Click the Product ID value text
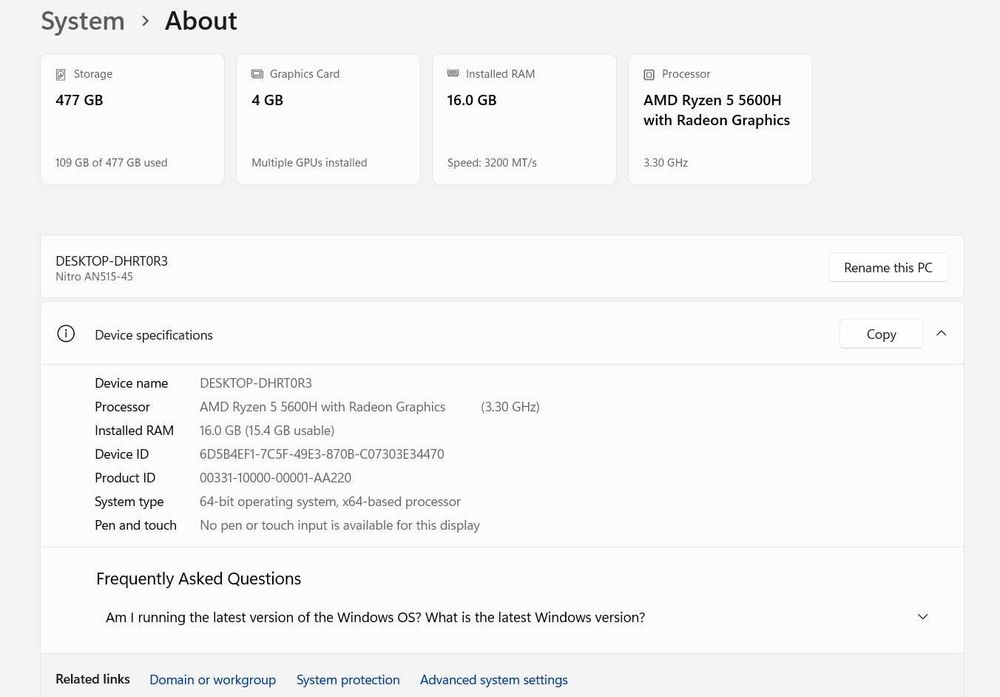This screenshot has width=1000, height=697. point(275,478)
